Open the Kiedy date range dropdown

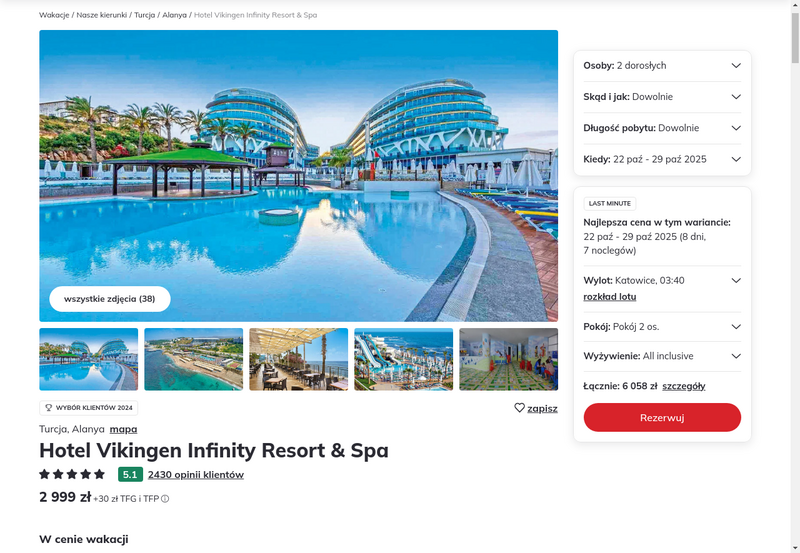662,159
